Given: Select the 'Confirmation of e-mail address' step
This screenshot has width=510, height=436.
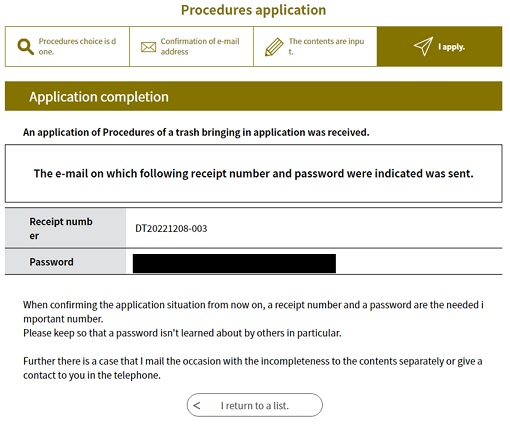Looking at the screenshot, I should pyautogui.click(x=191, y=47).
